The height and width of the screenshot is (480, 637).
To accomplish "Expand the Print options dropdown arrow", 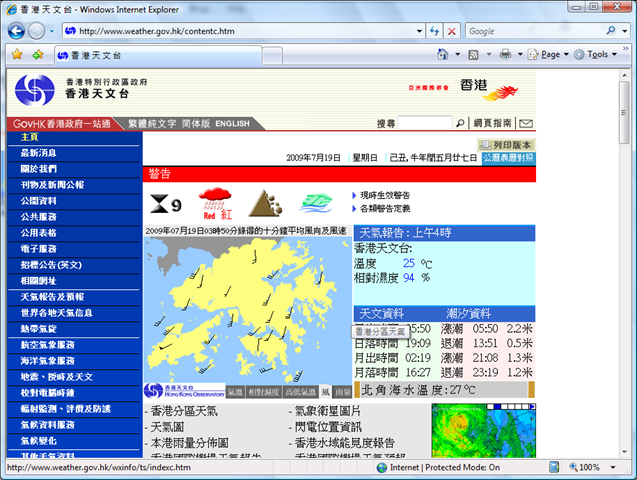I will (x=520, y=54).
